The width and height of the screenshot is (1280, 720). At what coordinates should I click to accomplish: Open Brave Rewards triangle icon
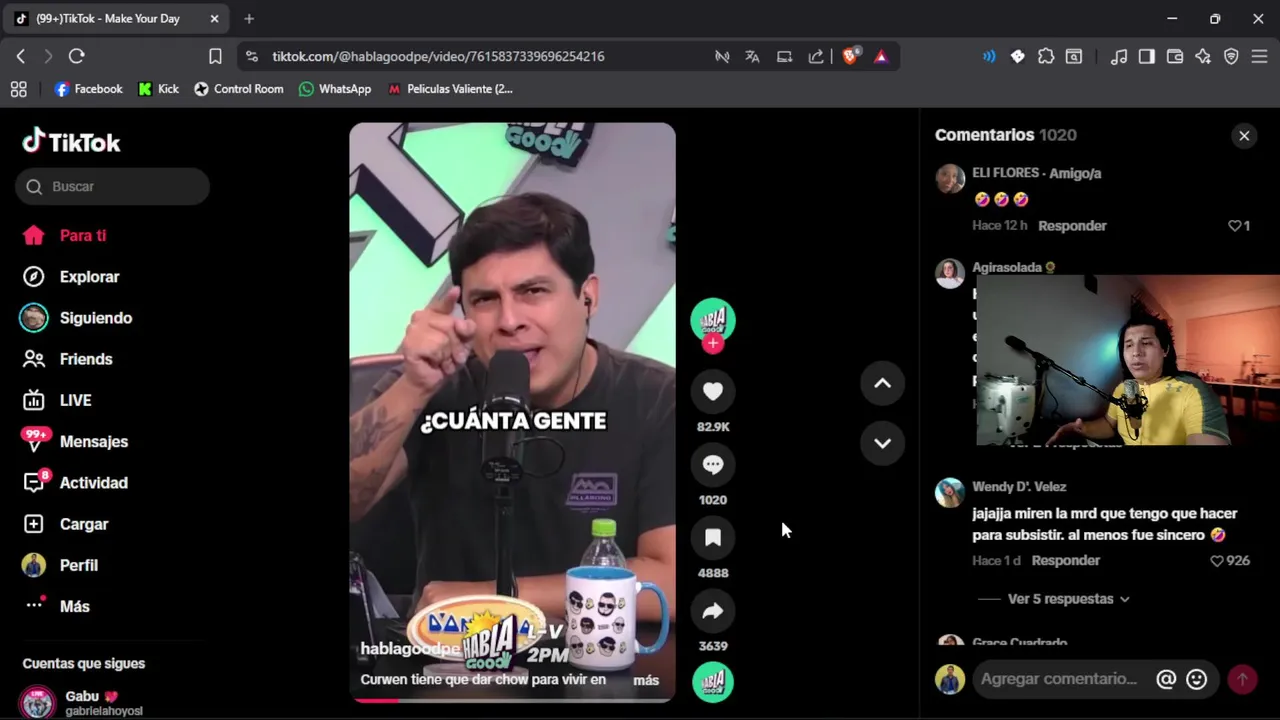click(881, 56)
